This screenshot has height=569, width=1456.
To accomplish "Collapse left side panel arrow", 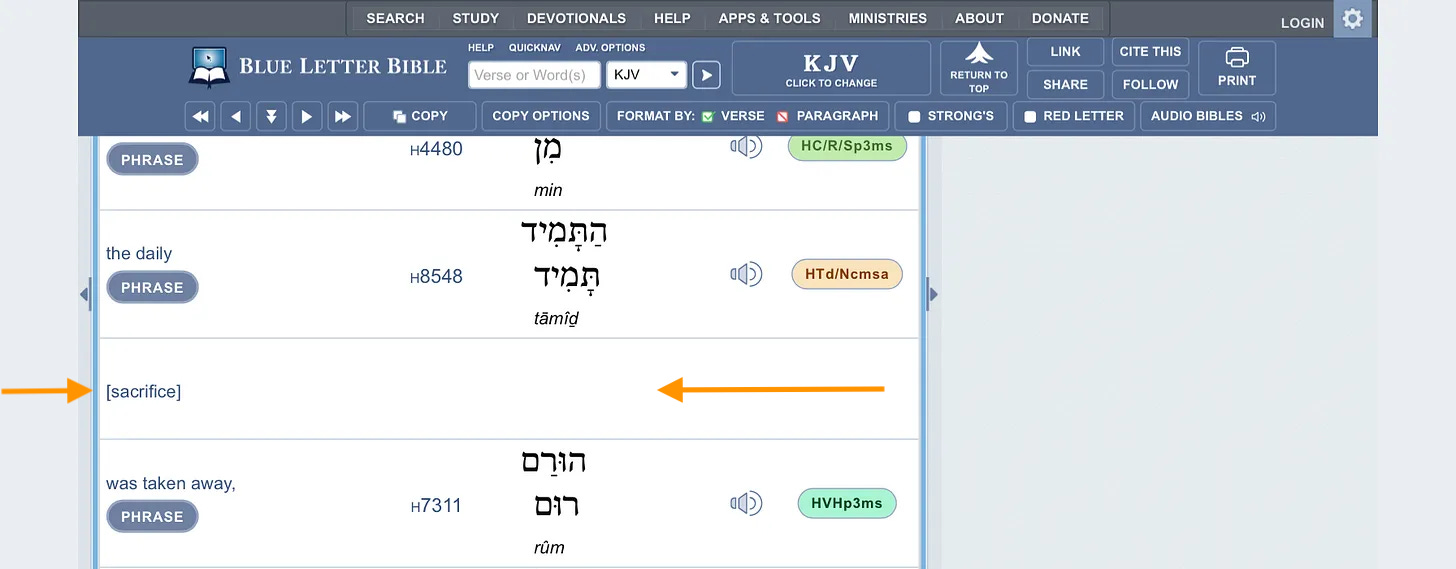I will (85, 294).
